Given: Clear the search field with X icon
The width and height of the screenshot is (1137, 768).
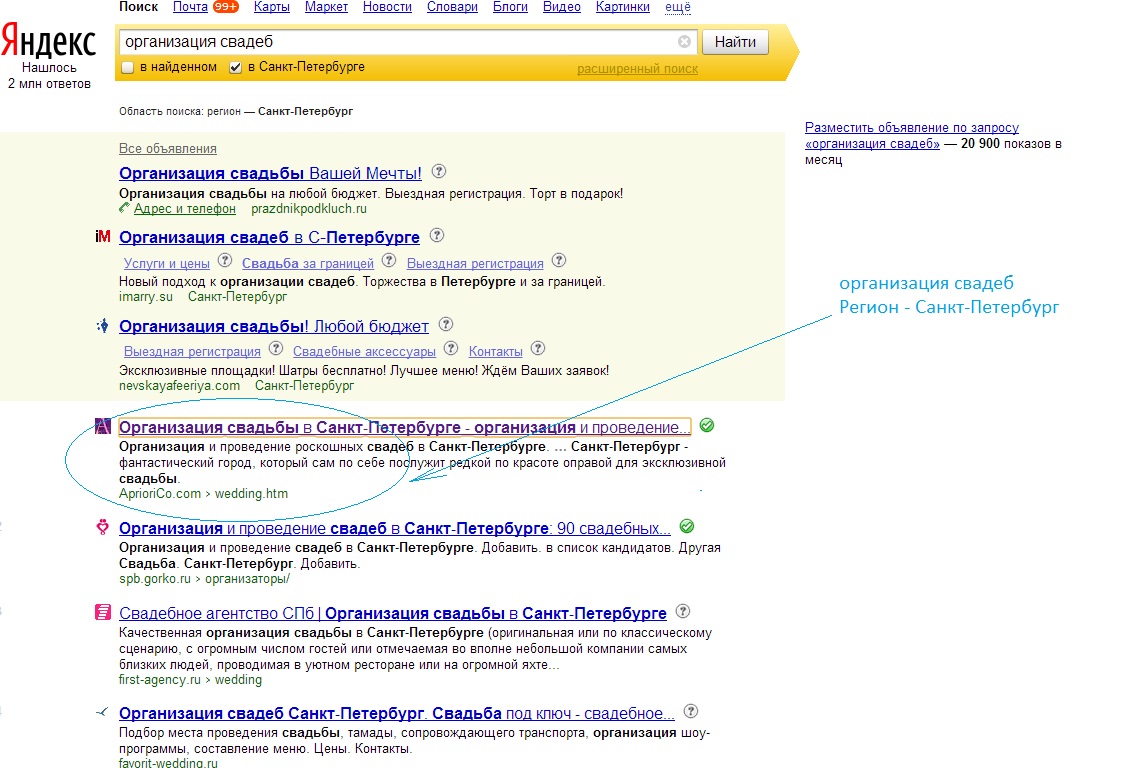Looking at the screenshot, I should (684, 42).
